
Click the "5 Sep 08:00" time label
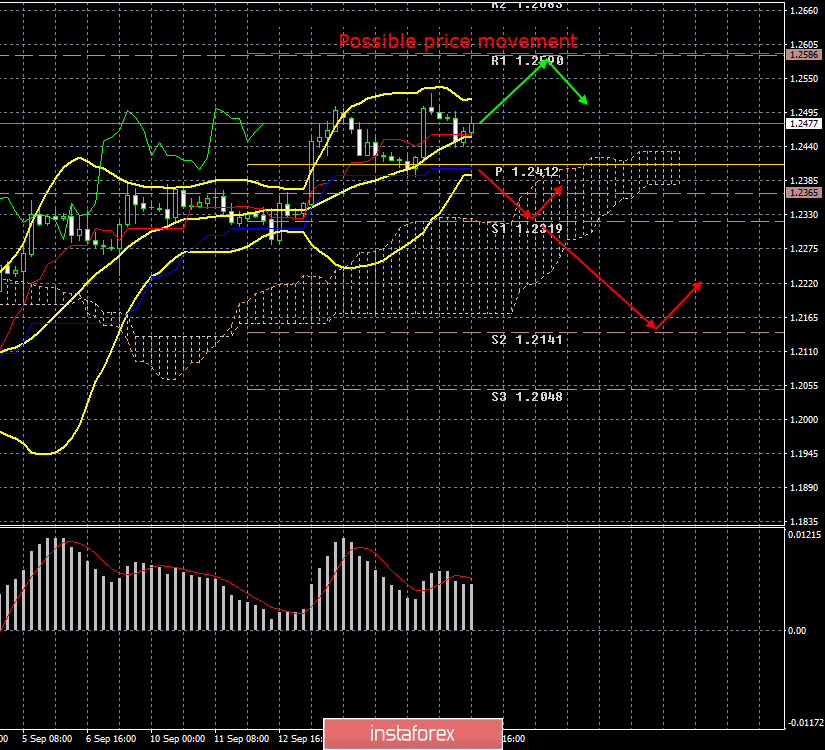(46, 740)
